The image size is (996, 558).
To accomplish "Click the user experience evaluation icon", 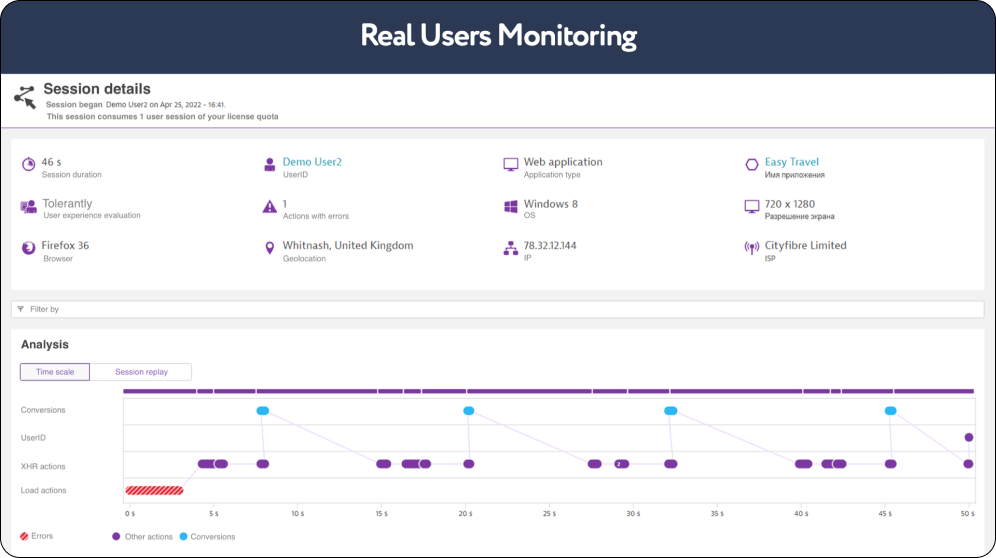I will click(x=28, y=207).
